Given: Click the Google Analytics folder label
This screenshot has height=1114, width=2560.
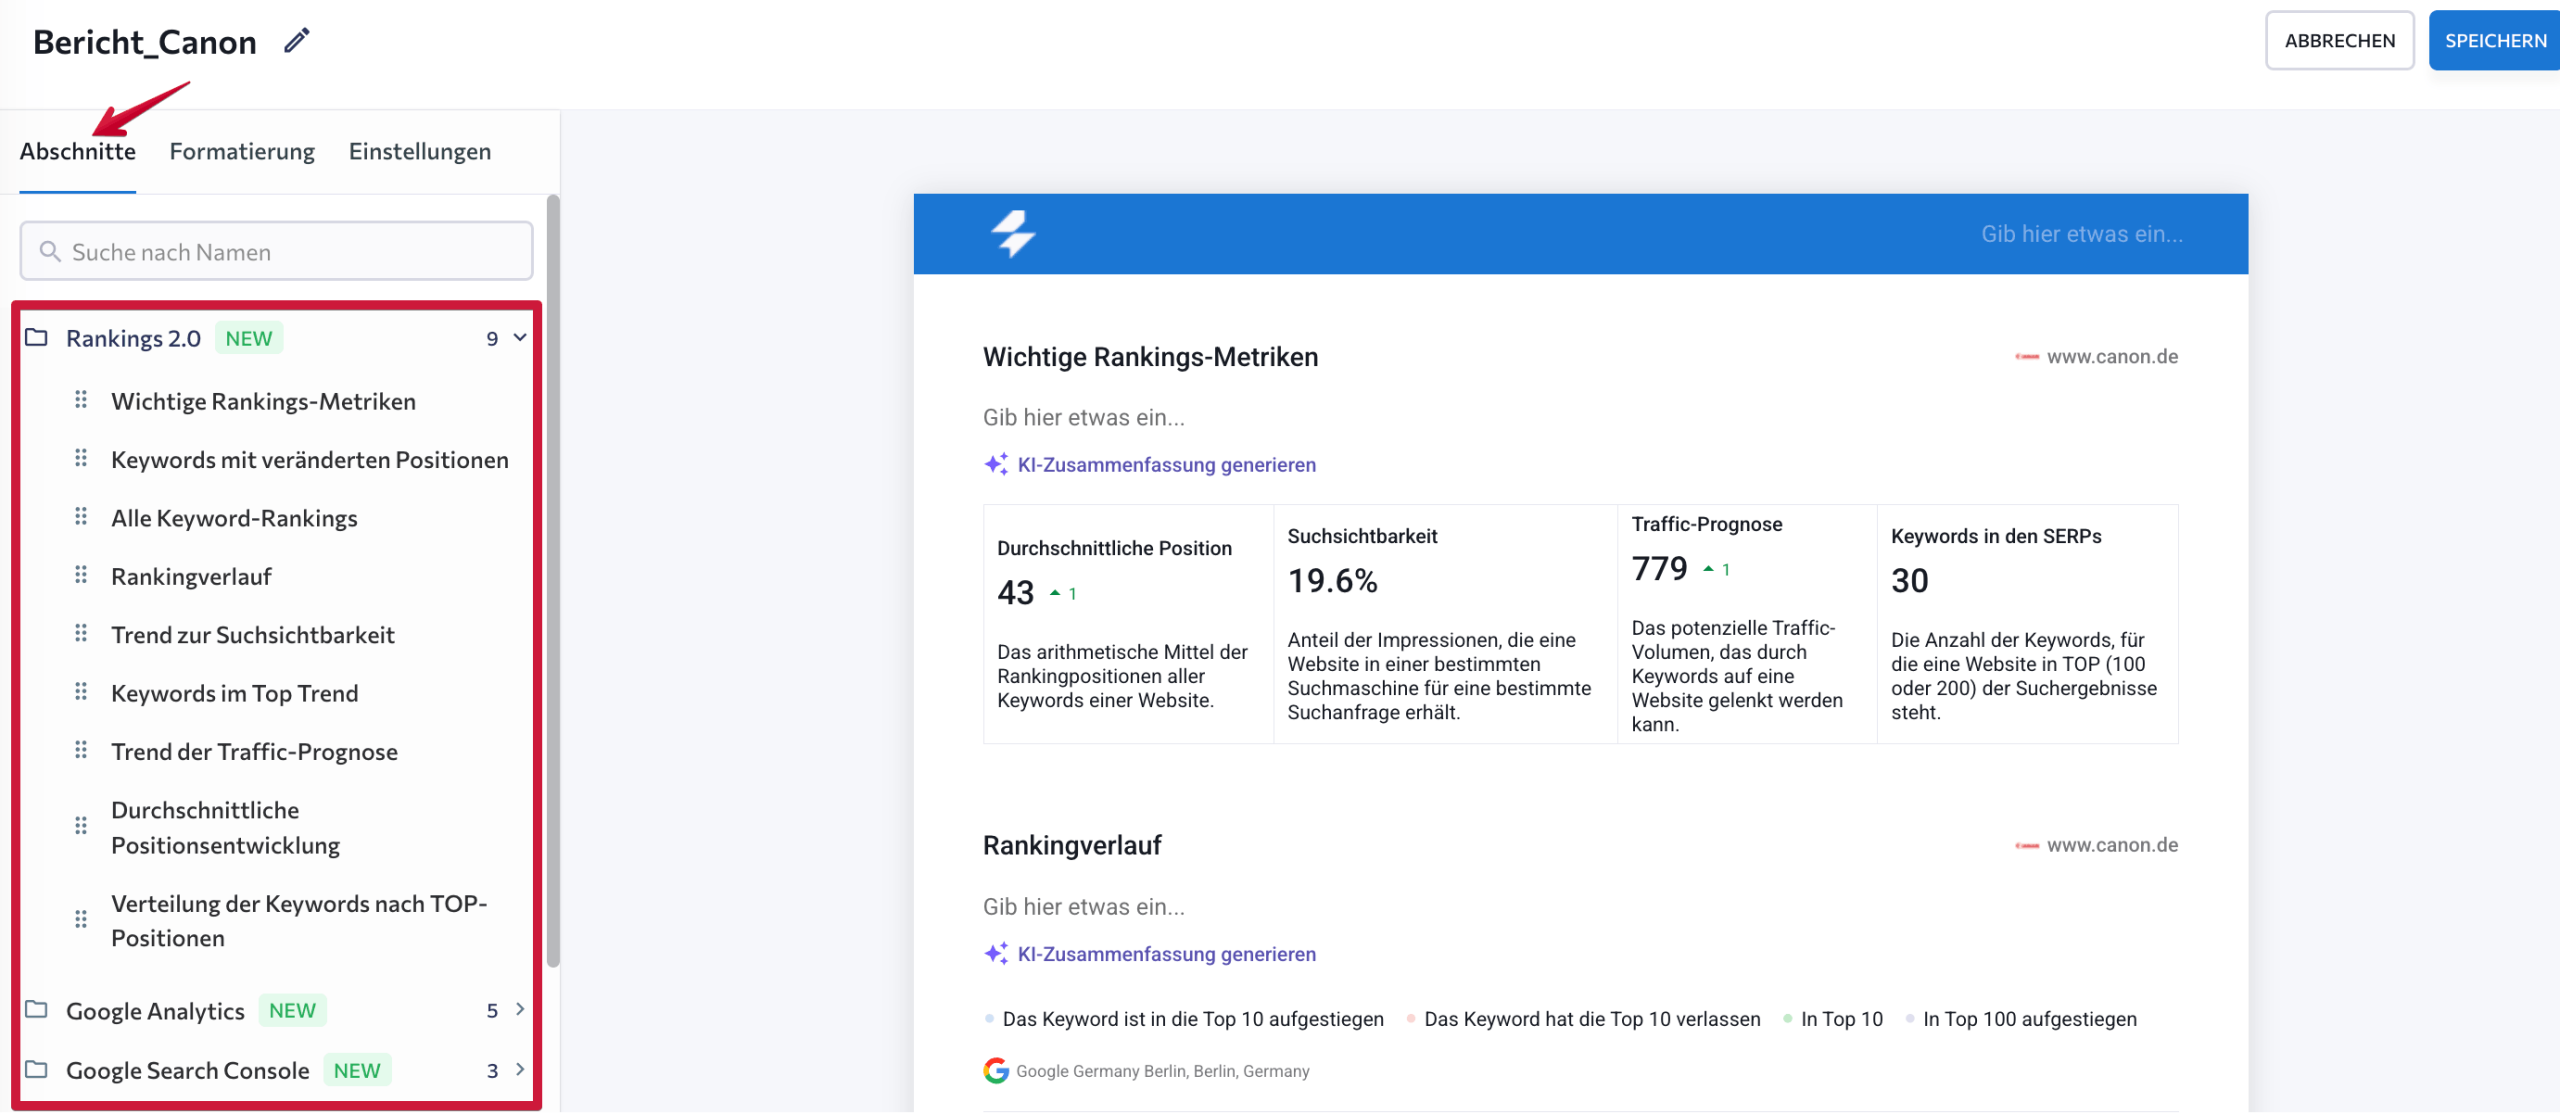Looking at the screenshot, I should coord(155,1011).
